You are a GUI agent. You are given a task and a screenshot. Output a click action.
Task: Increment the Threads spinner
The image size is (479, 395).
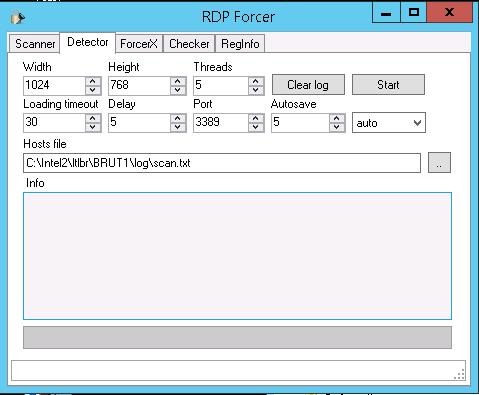pos(256,81)
